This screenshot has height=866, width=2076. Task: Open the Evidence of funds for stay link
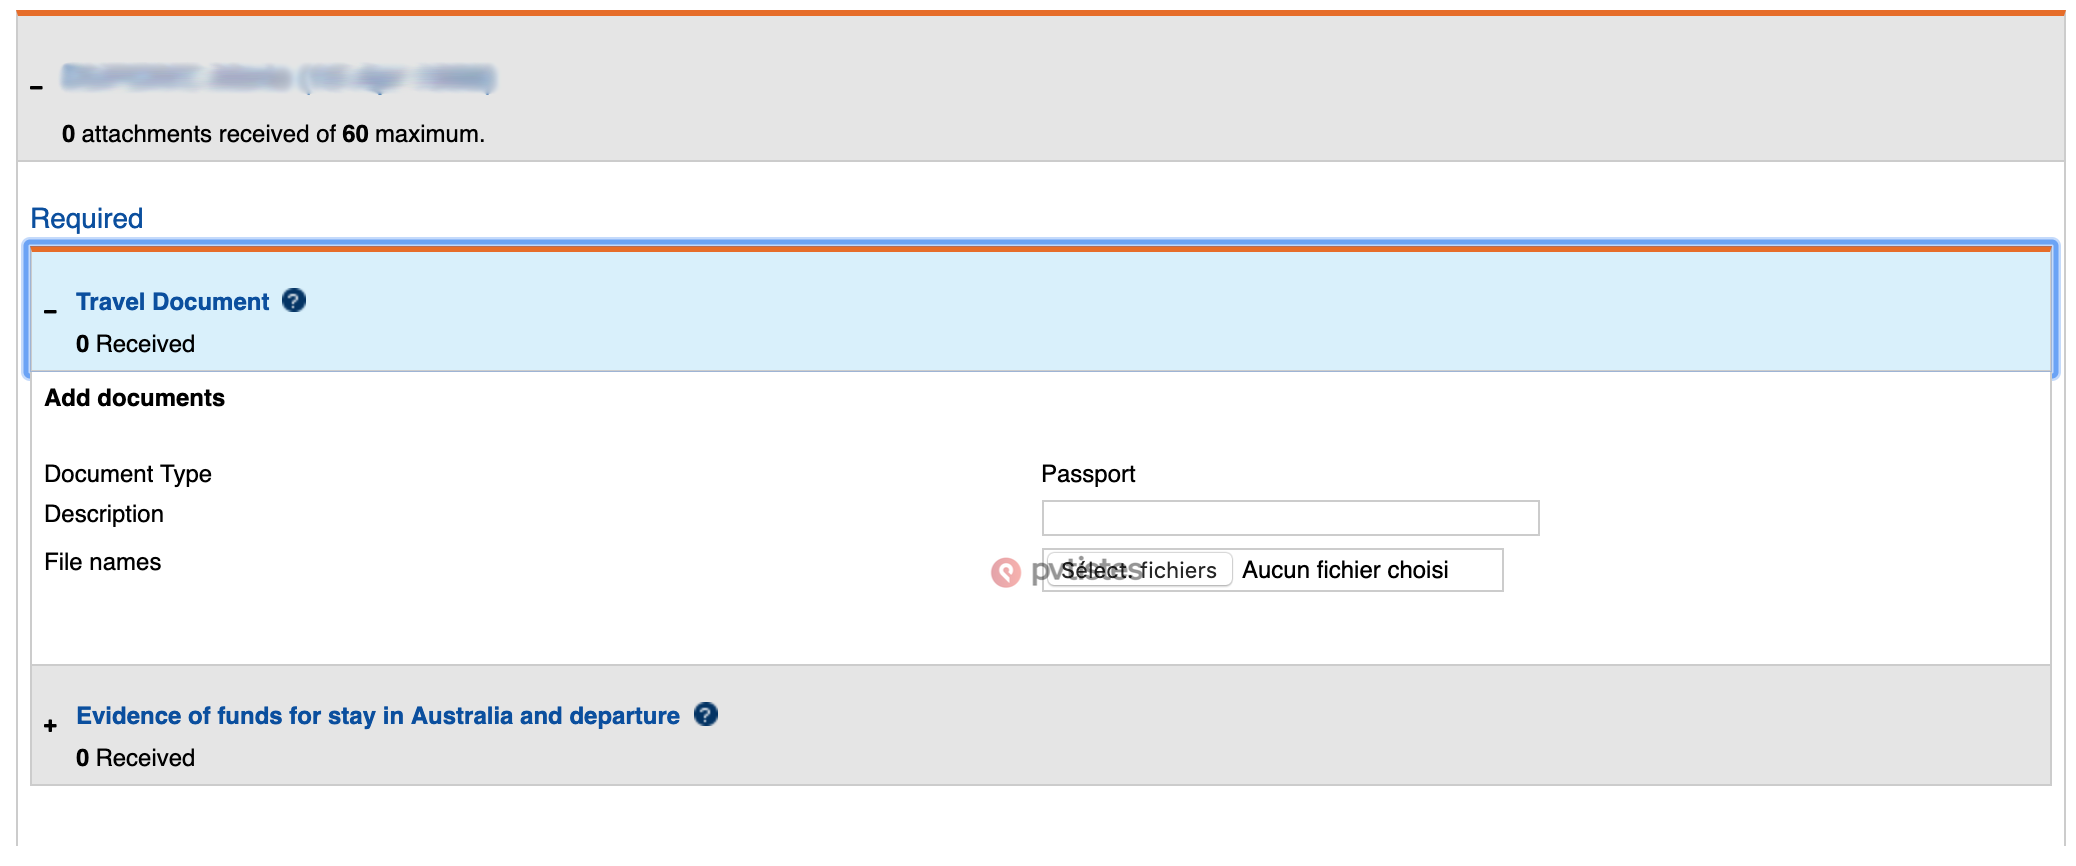click(x=377, y=716)
